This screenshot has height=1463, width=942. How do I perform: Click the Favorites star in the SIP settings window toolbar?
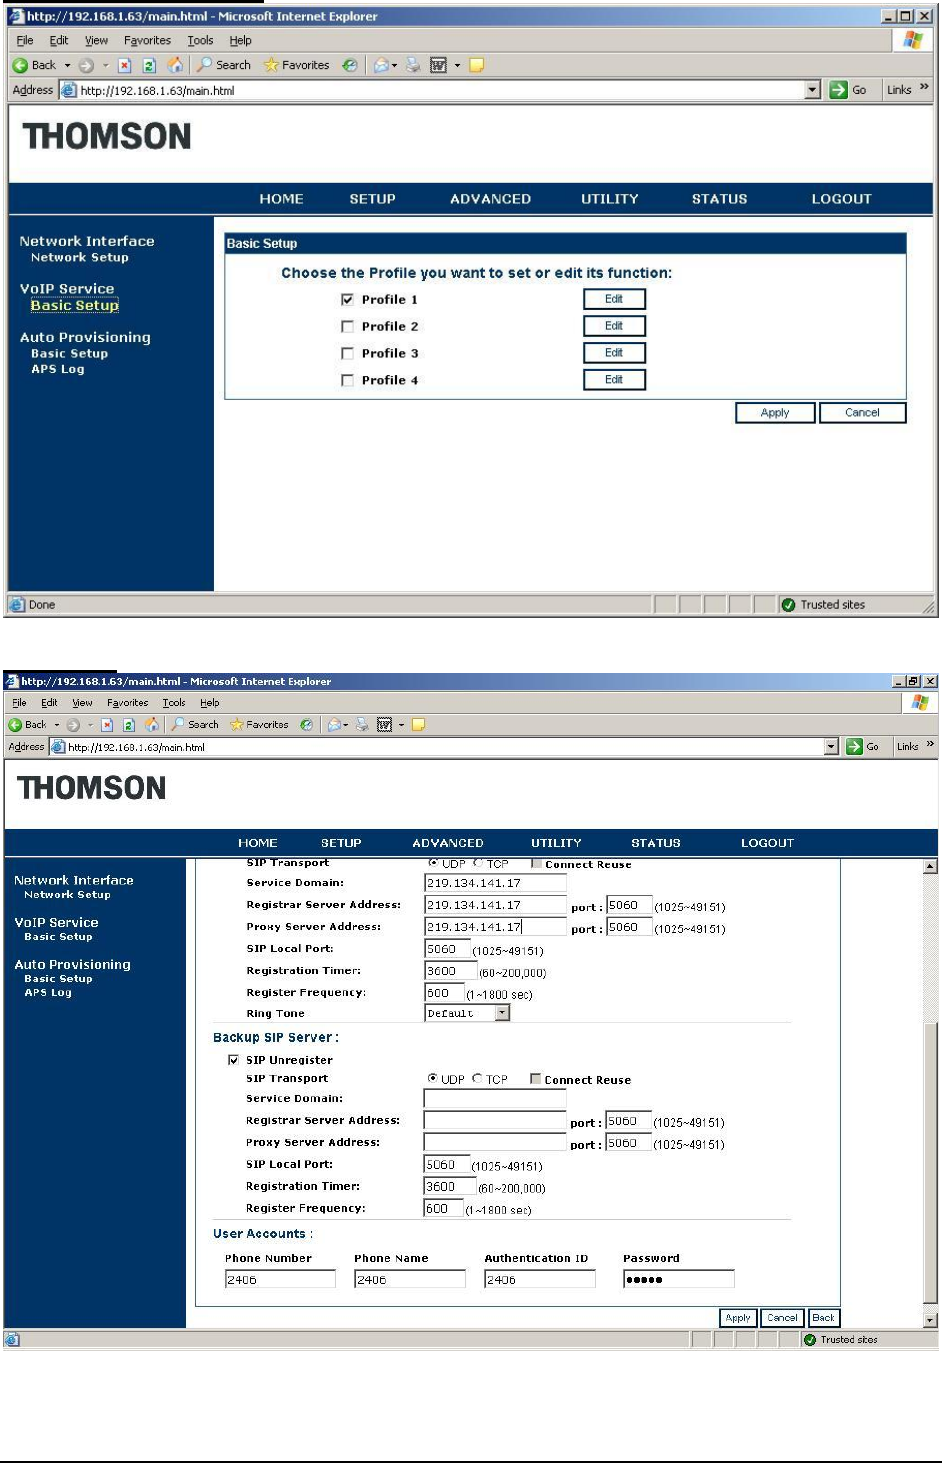pyautogui.click(x=237, y=725)
